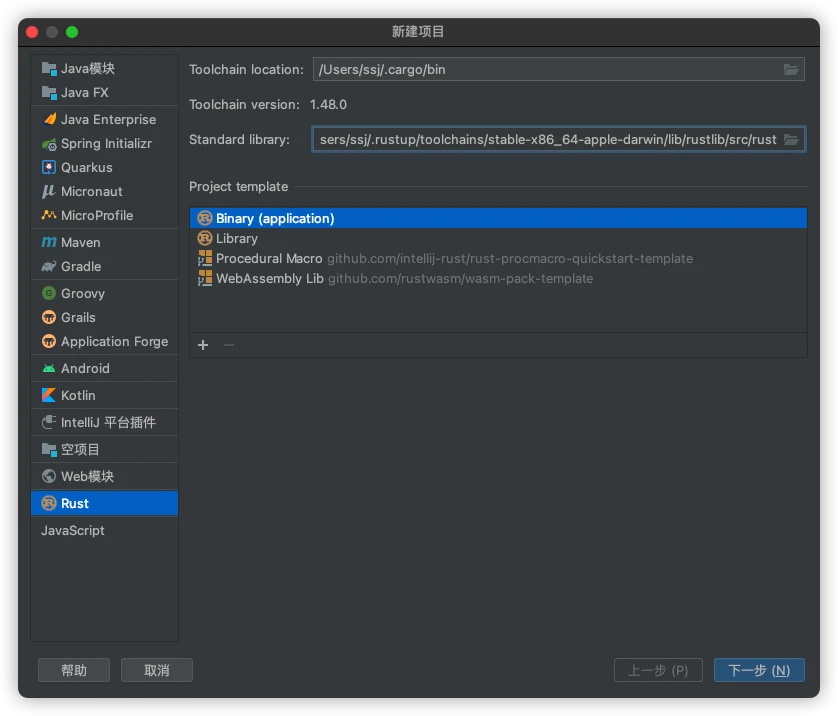Select the Kotlin label in sidebar
This screenshot has height=716, width=838.
(x=78, y=395)
